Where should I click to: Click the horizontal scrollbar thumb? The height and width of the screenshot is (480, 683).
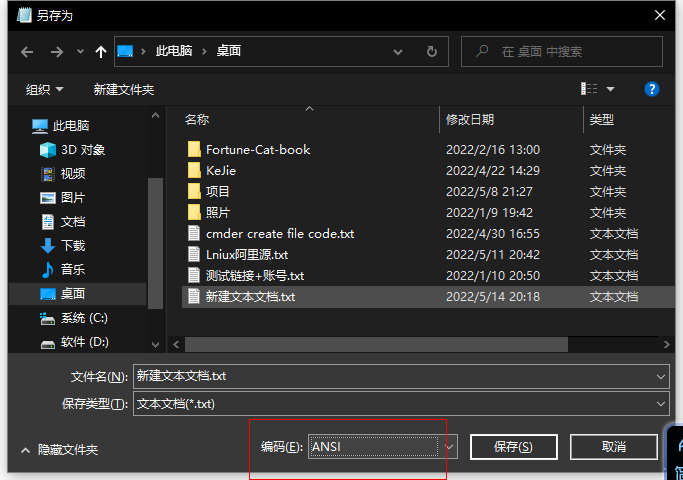[x=376, y=345]
